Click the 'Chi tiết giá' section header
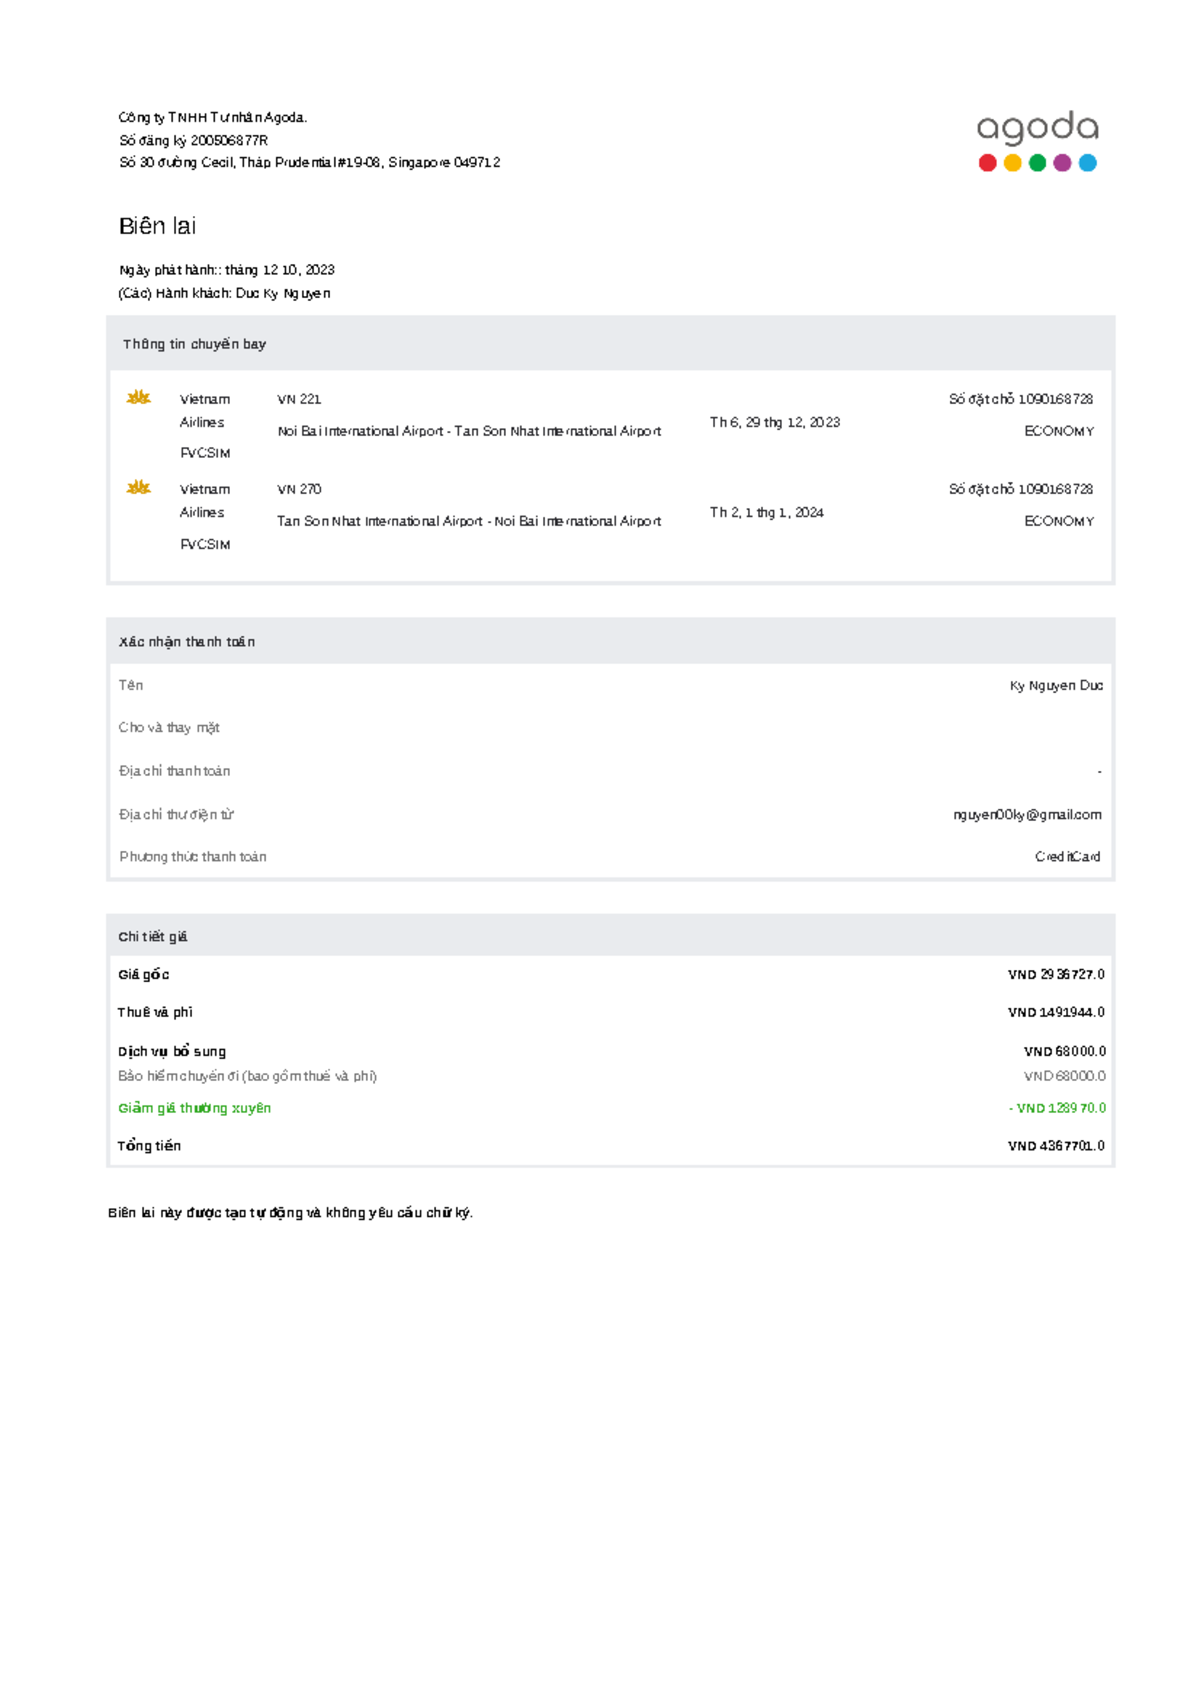Image resolution: width=1200 pixels, height=1698 pixels. tap(153, 937)
